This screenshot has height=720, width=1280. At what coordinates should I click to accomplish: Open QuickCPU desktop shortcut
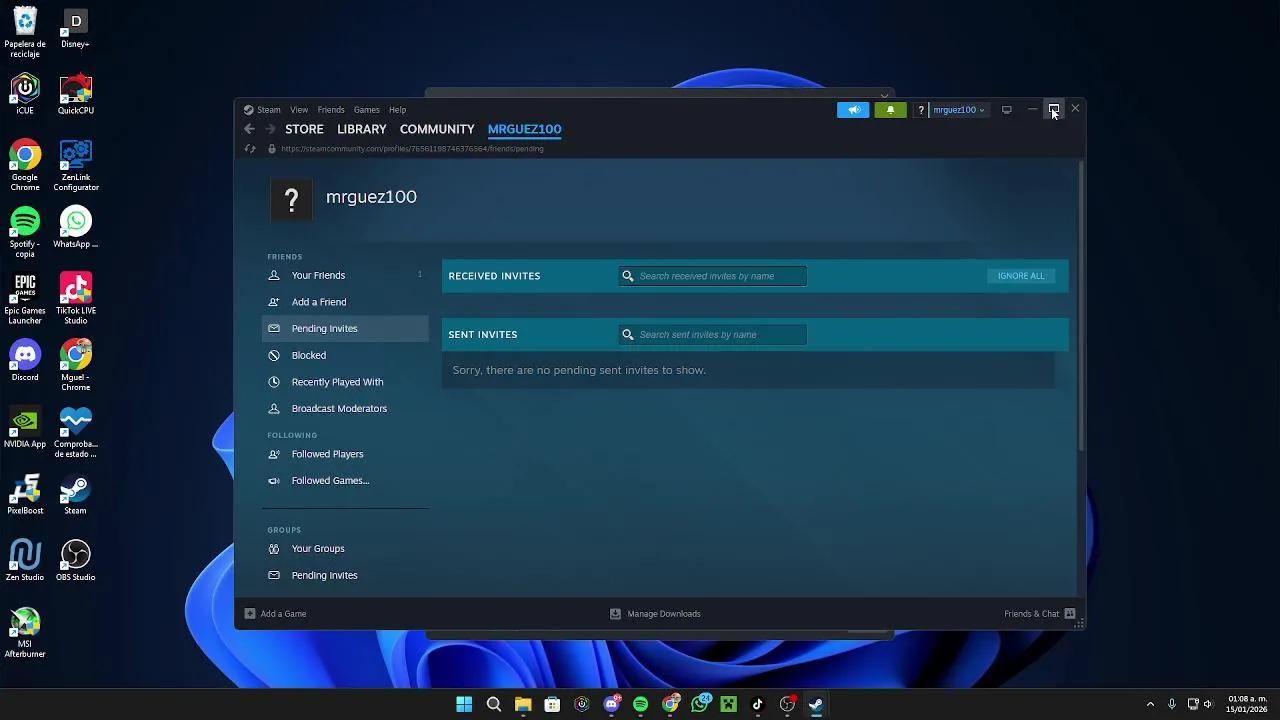click(x=76, y=95)
